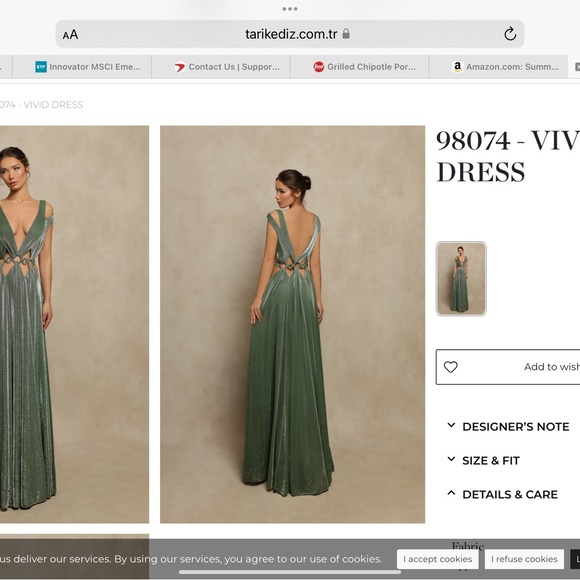This screenshot has width=580, height=580.
Task: Tap the AA reader text size icon
Action: pos(70,35)
